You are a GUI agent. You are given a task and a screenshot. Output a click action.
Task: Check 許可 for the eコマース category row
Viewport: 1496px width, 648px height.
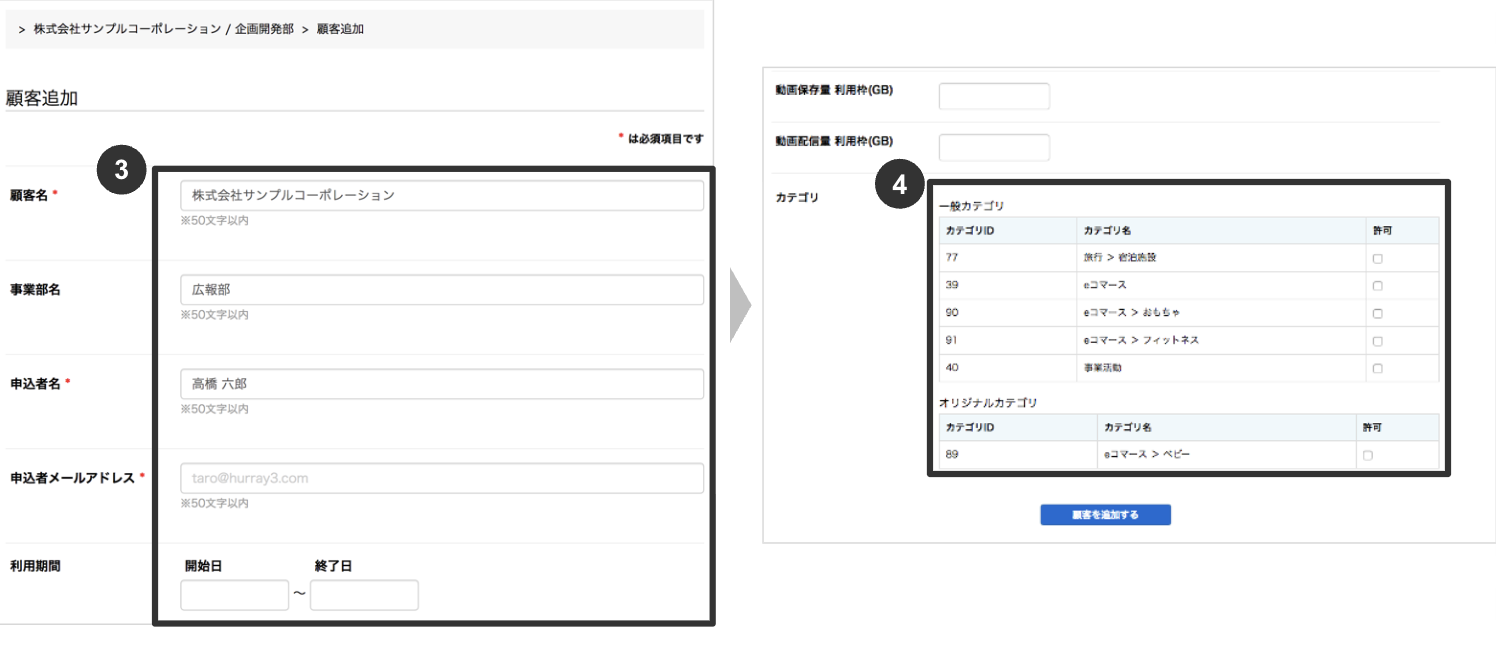(x=1378, y=285)
